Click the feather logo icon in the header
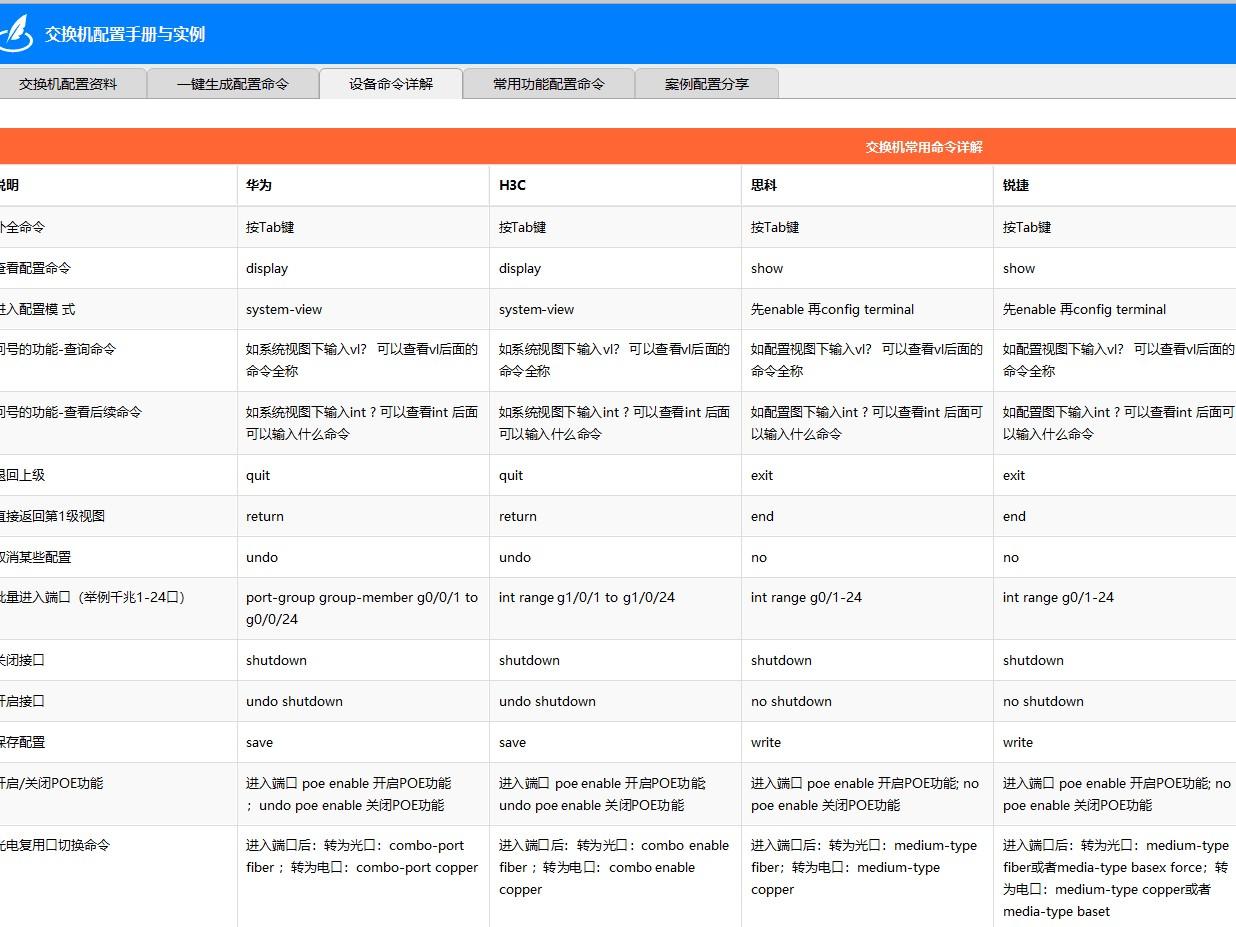 tap(15, 34)
